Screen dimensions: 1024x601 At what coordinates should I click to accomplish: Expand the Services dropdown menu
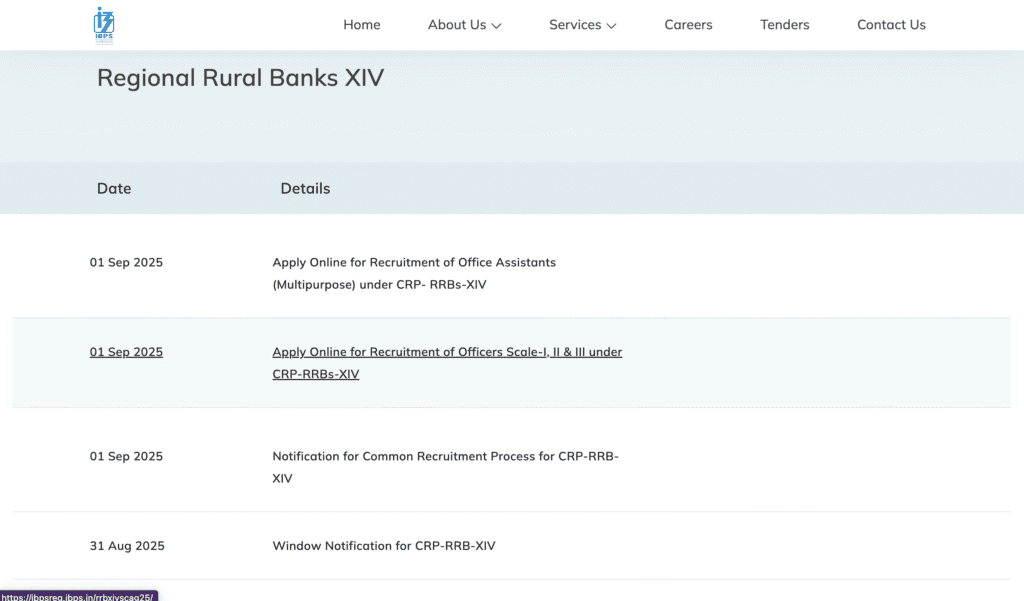point(583,25)
